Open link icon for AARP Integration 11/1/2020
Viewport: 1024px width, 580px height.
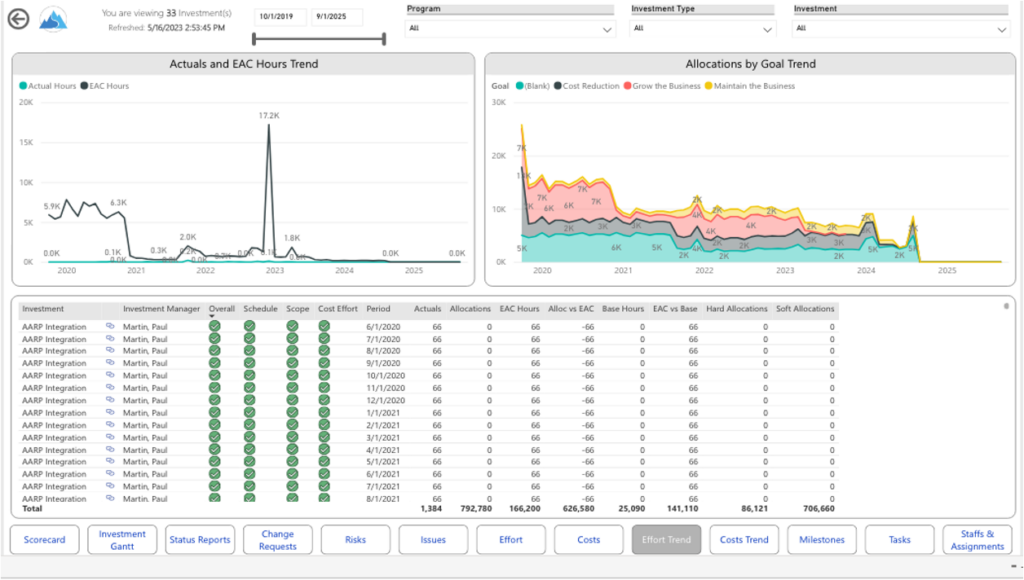pyautogui.click(x=110, y=387)
